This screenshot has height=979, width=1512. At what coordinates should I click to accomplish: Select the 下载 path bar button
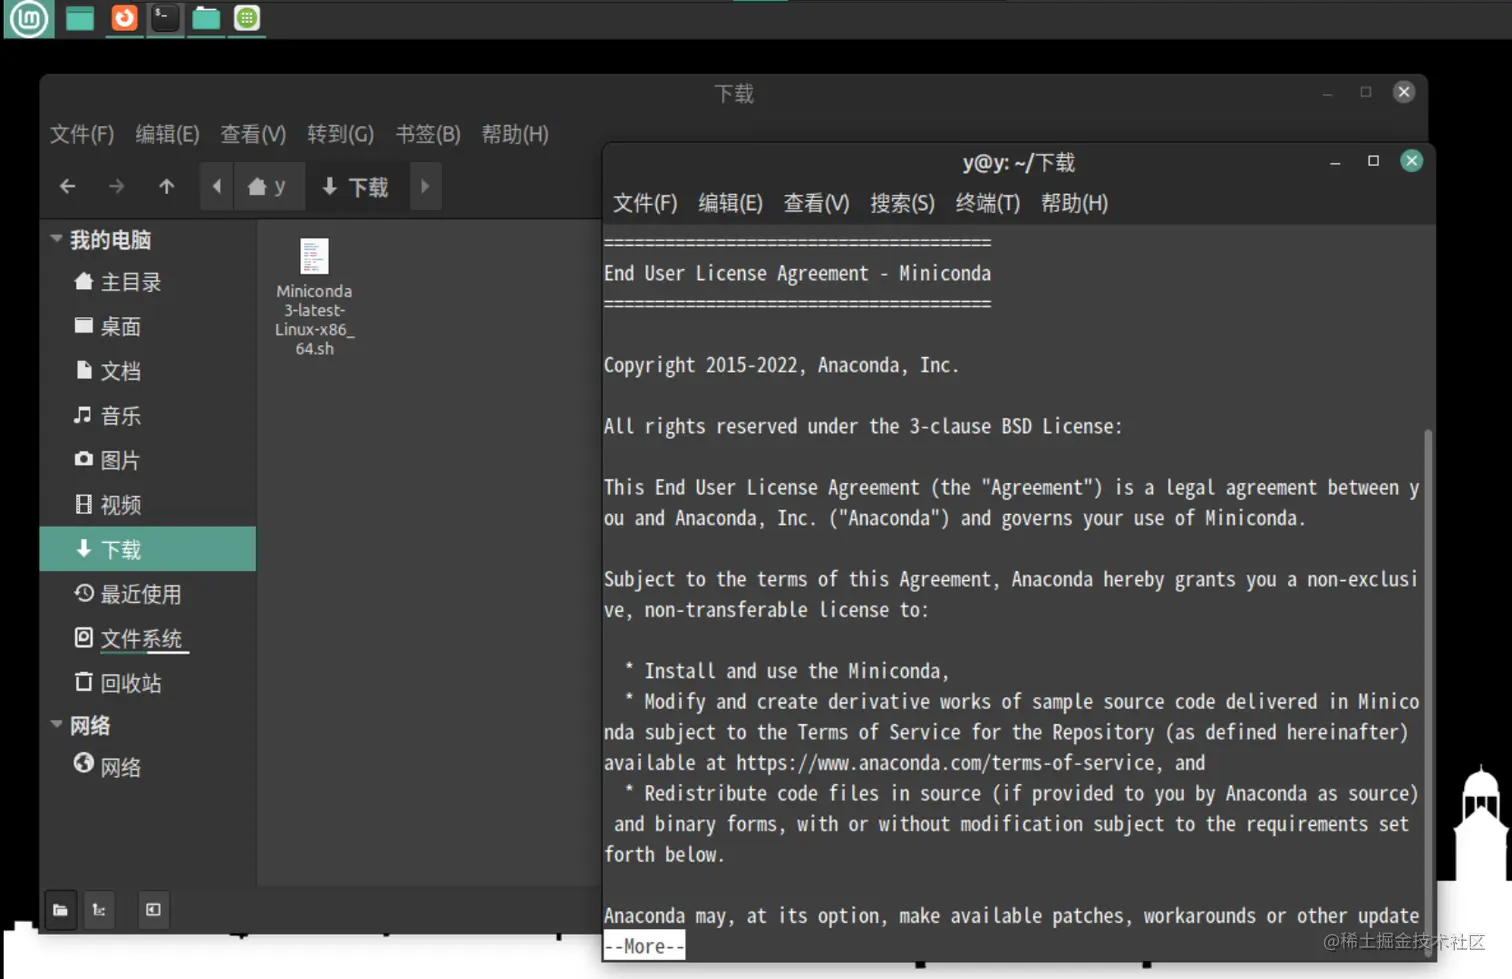coord(355,186)
